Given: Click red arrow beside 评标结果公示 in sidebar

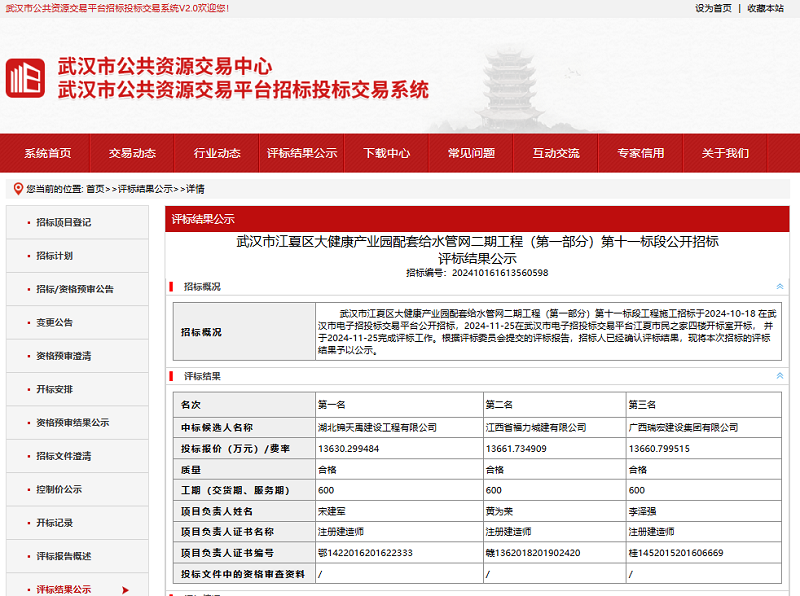Looking at the screenshot, I should point(125,589).
